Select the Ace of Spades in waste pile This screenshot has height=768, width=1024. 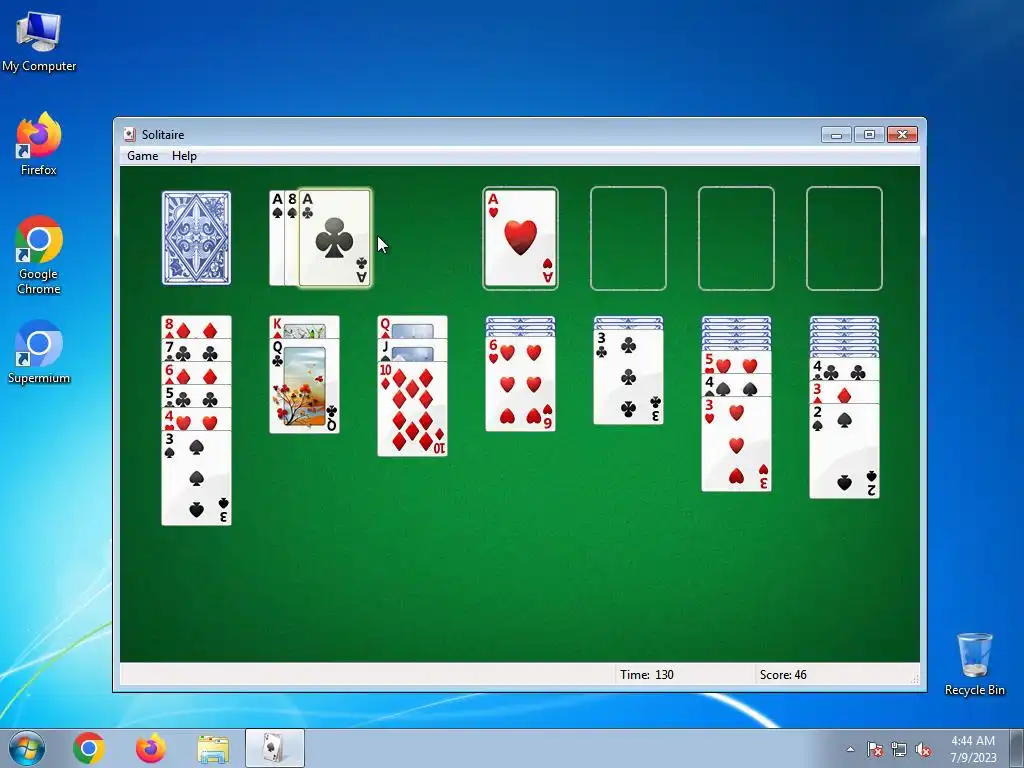pos(277,238)
